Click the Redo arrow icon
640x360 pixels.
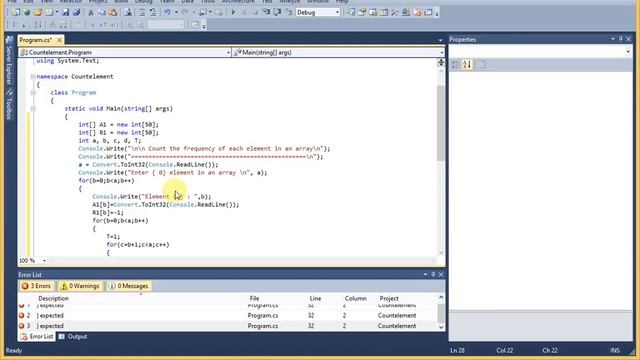coord(185,12)
